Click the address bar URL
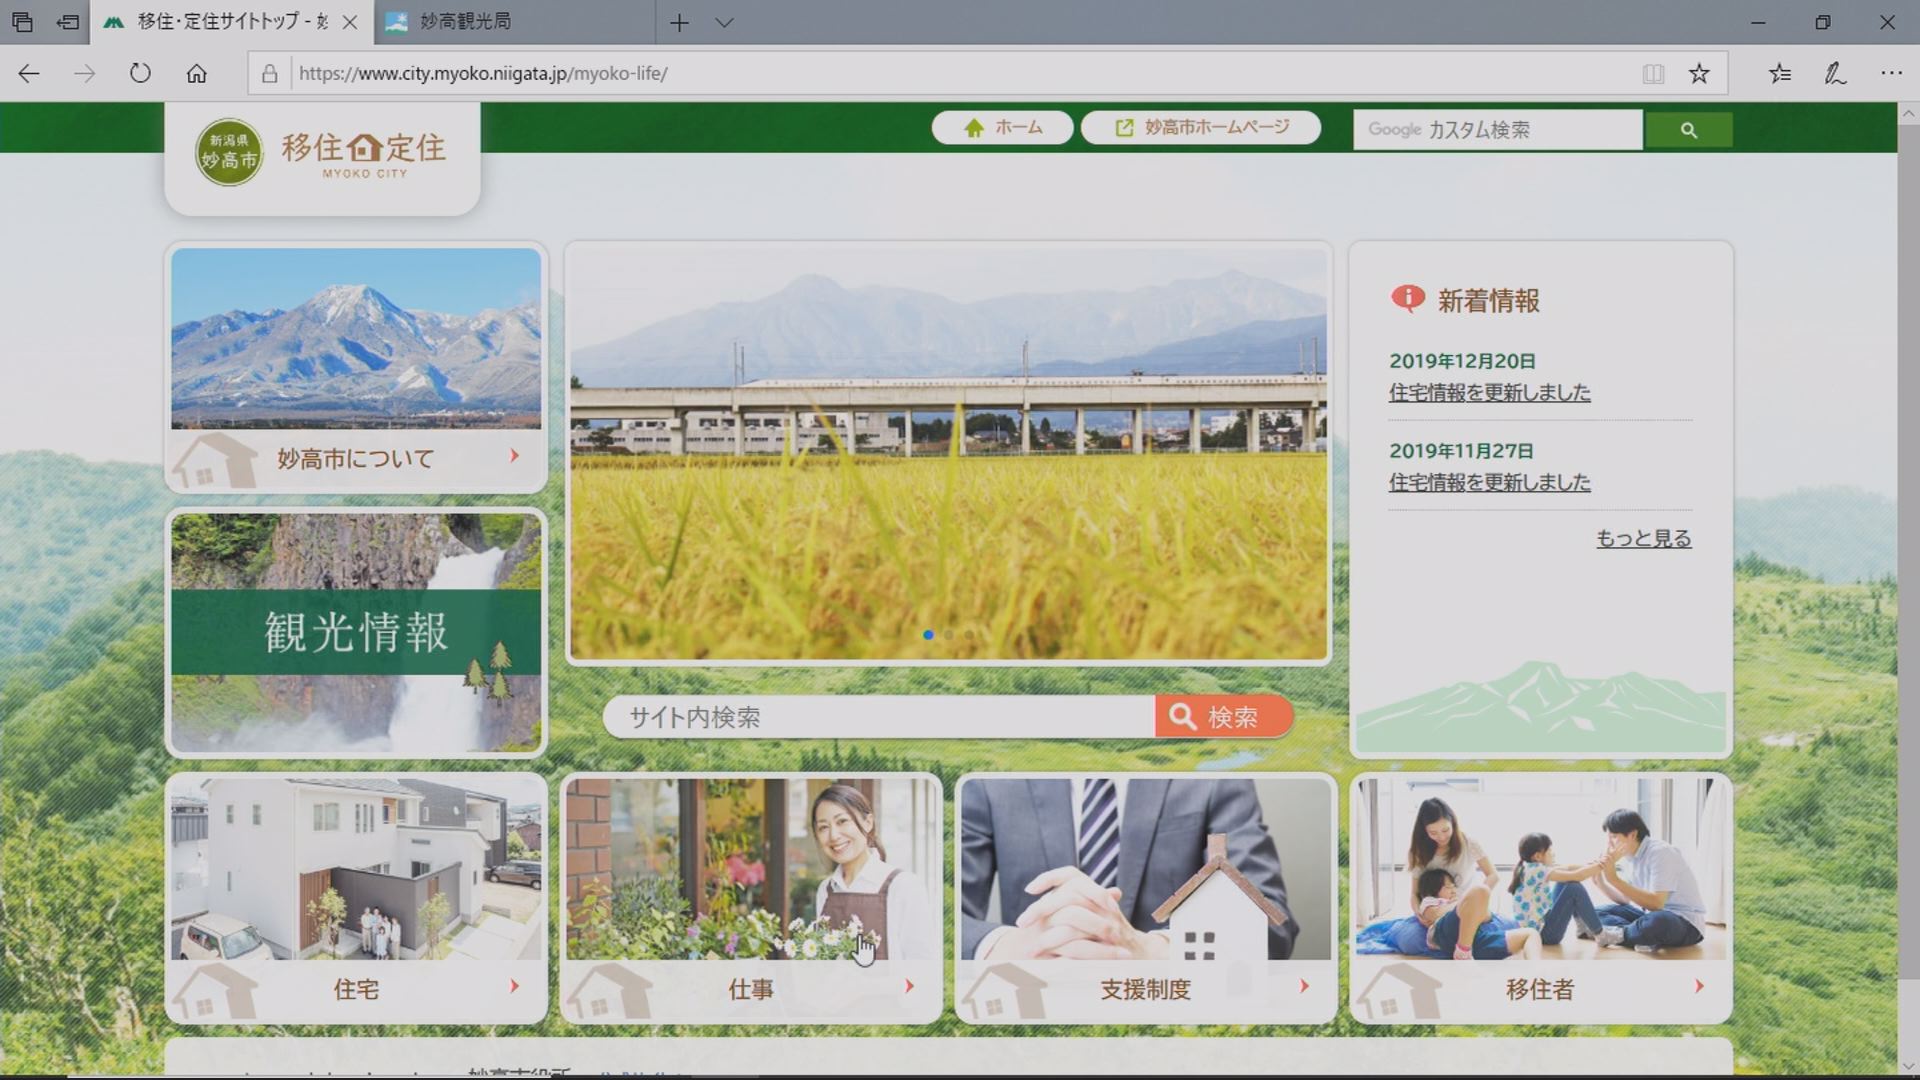This screenshot has height=1080, width=1920. click(483, 73)
